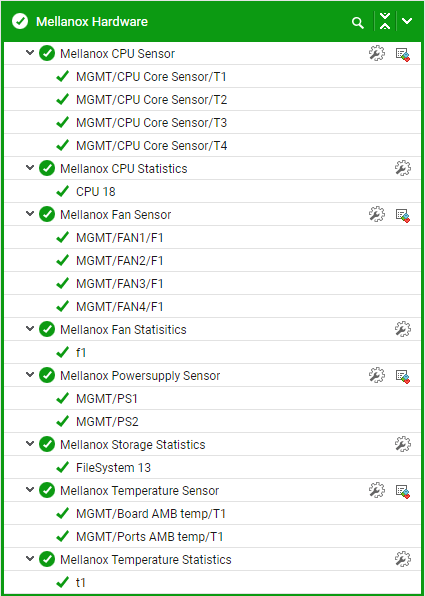Click the Mellanox Hardware status checkmark

click(20, 21)
